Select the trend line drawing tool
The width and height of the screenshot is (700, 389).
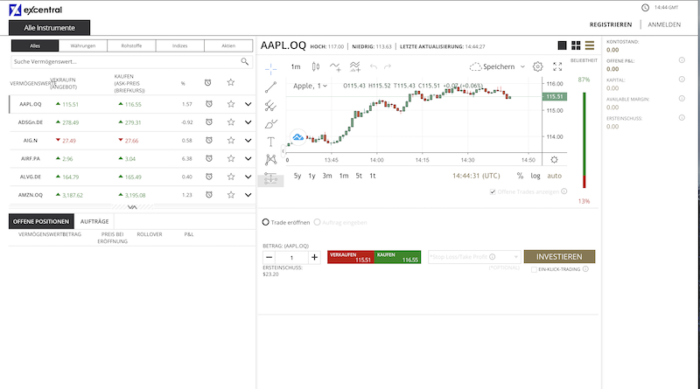[271, 87]
